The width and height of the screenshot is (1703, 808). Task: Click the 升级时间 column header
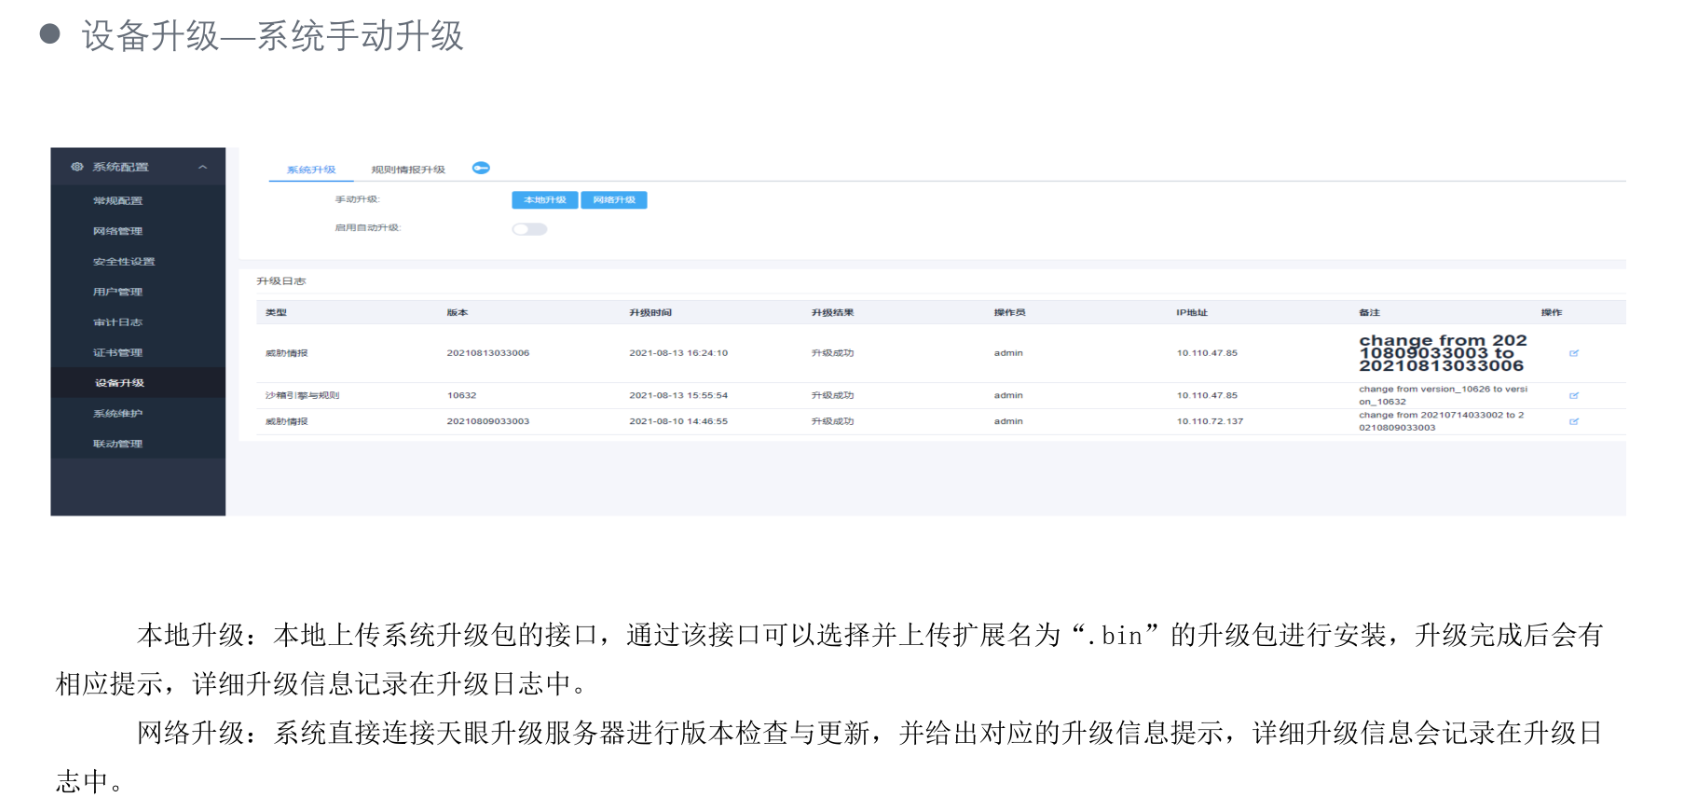click(650, 313)
